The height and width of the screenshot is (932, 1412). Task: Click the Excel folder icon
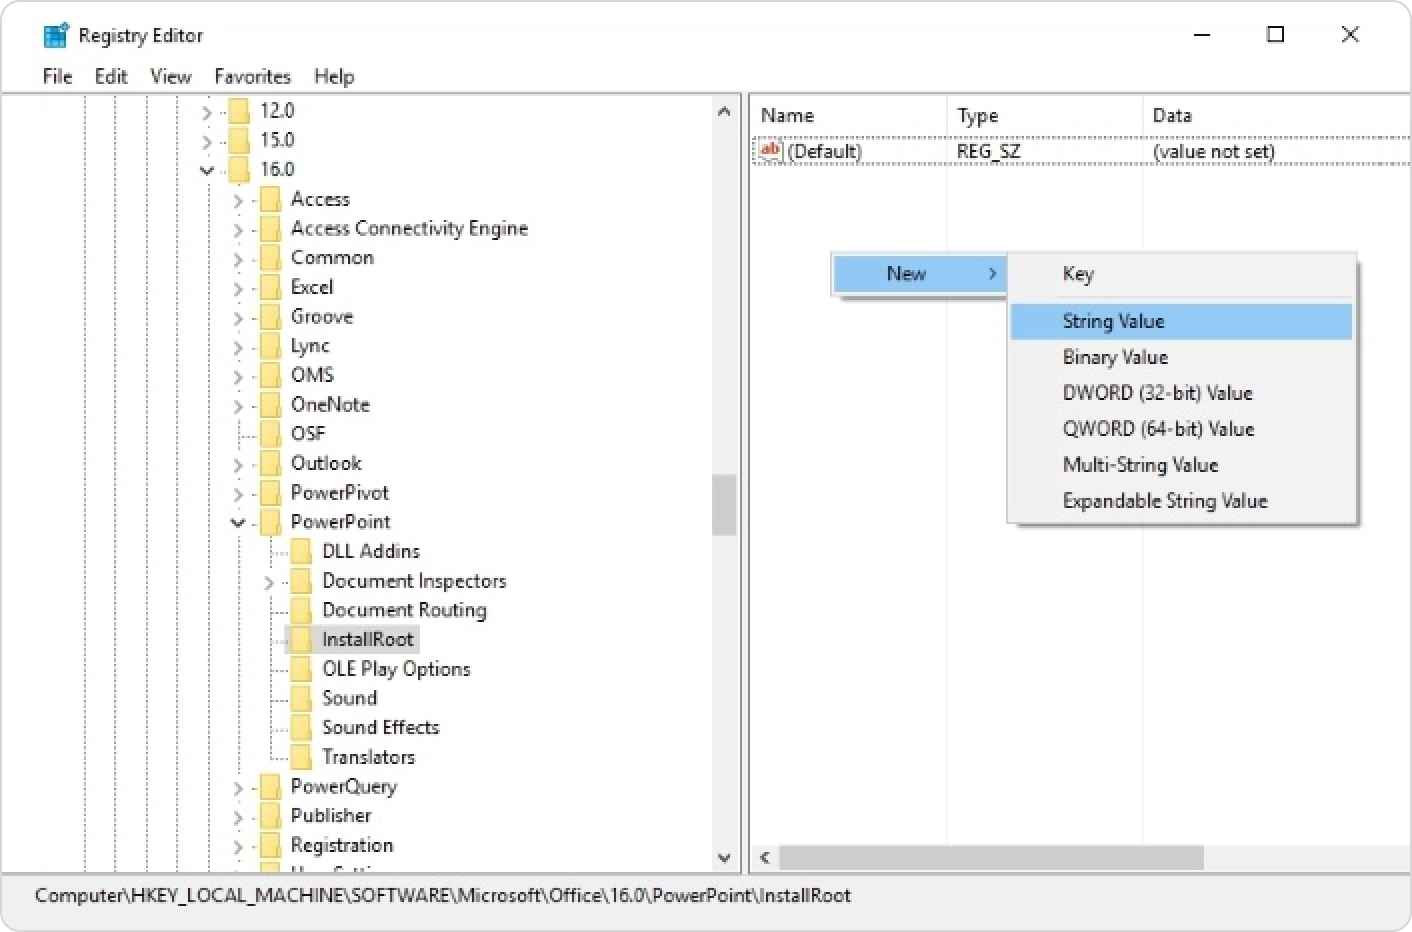coord(269,287)
